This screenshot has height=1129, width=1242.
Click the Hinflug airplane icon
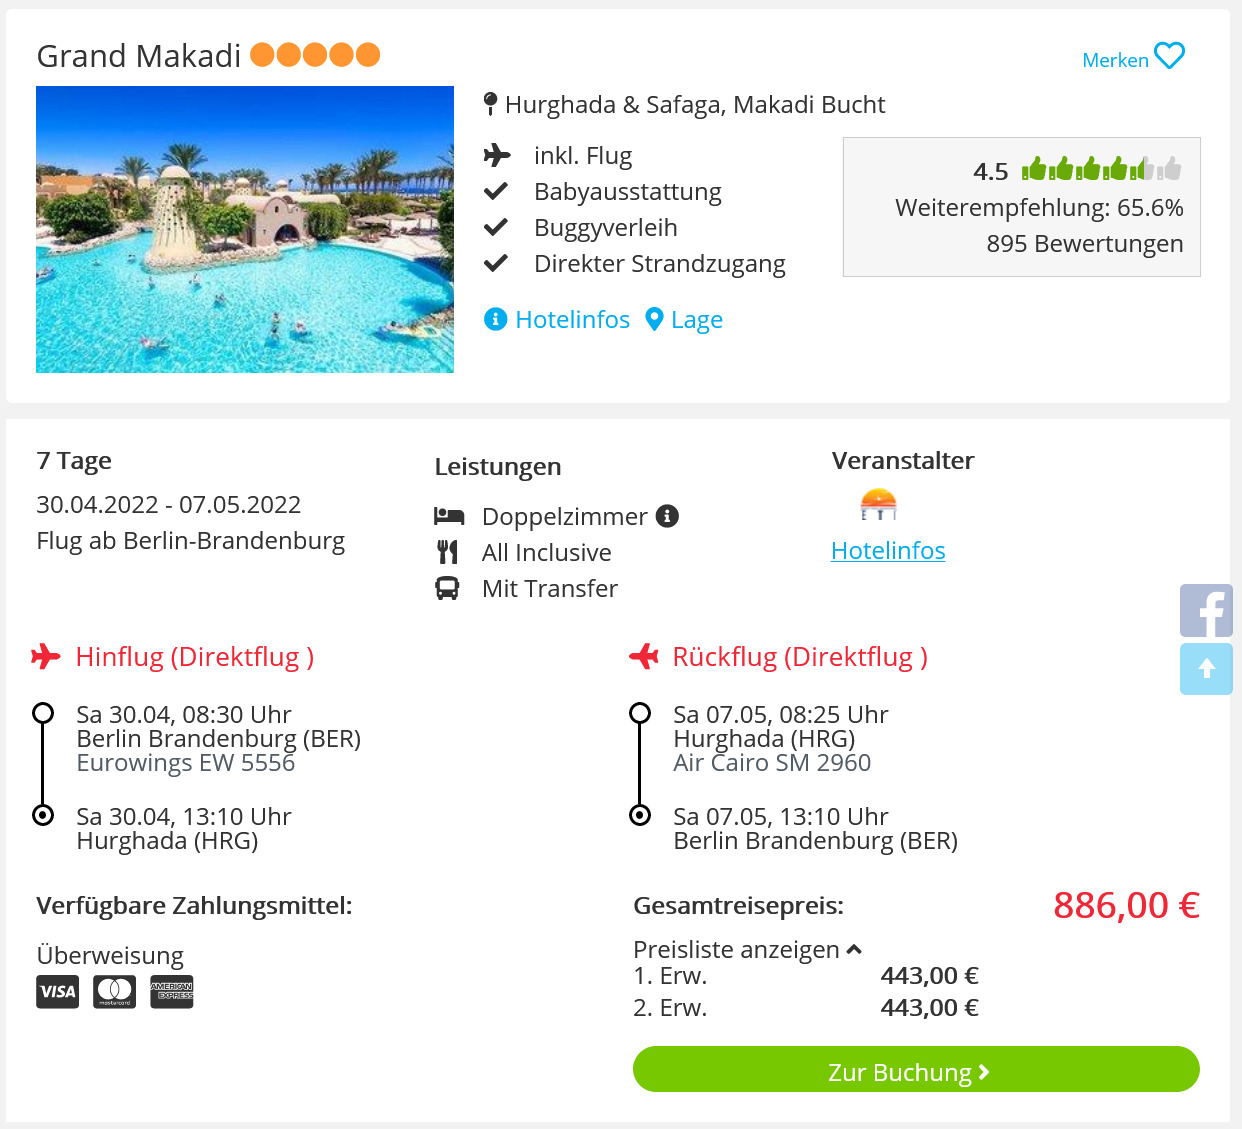click(x=46, y=657)
